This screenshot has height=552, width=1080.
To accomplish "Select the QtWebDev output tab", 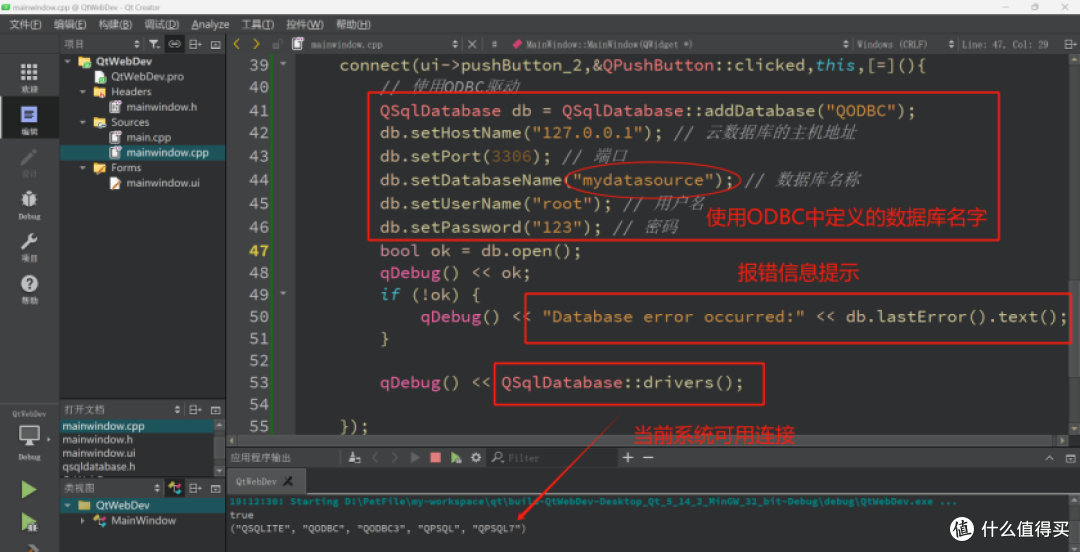I will (264, 481).
